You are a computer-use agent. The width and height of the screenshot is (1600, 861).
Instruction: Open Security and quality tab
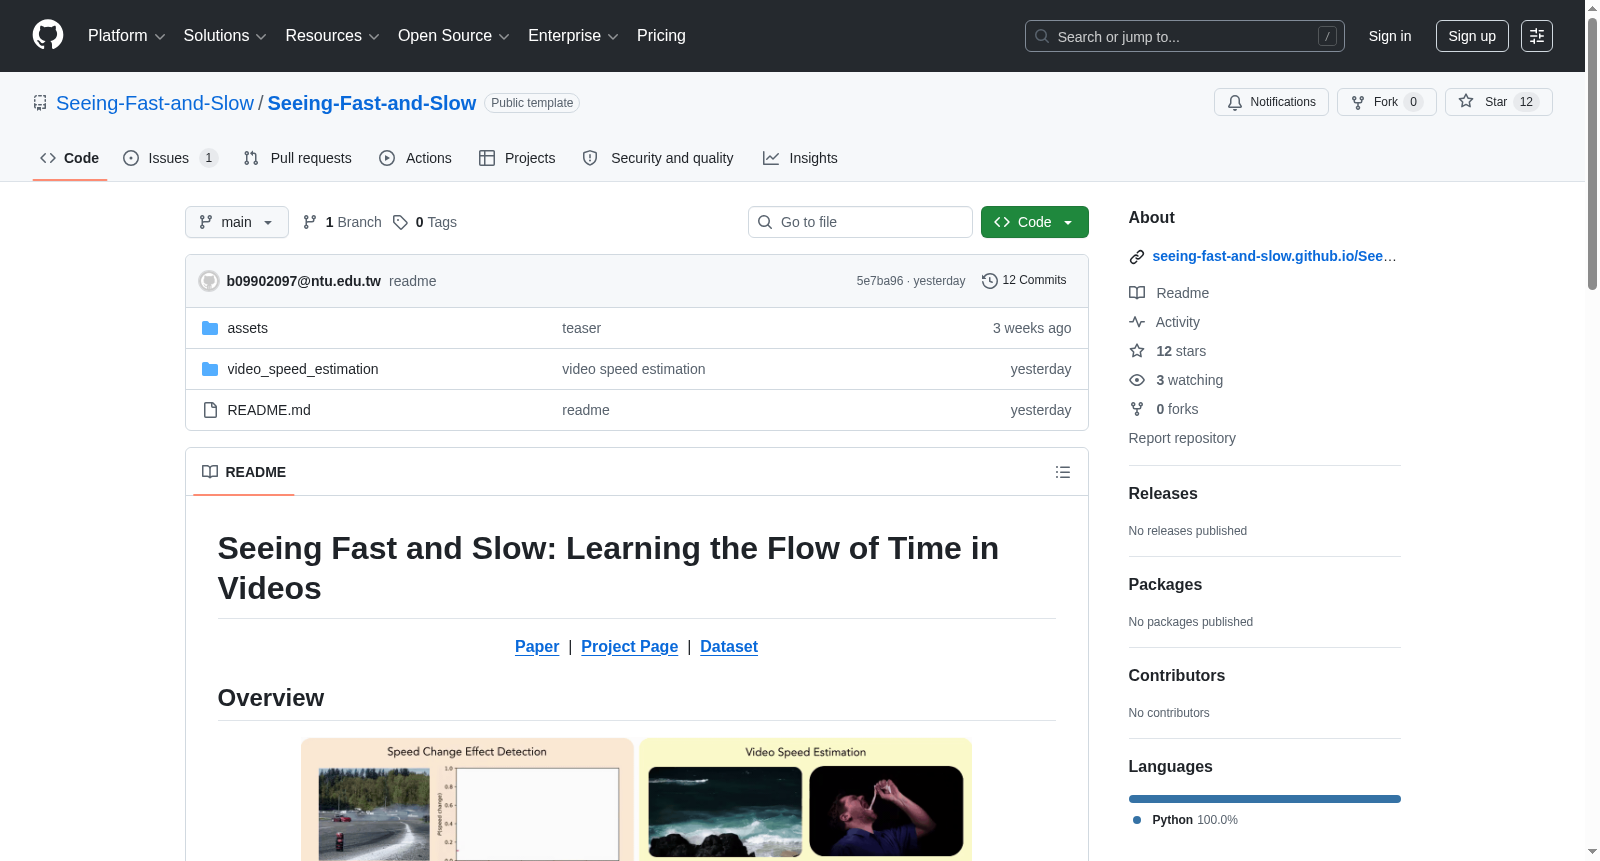click(658, 158)
